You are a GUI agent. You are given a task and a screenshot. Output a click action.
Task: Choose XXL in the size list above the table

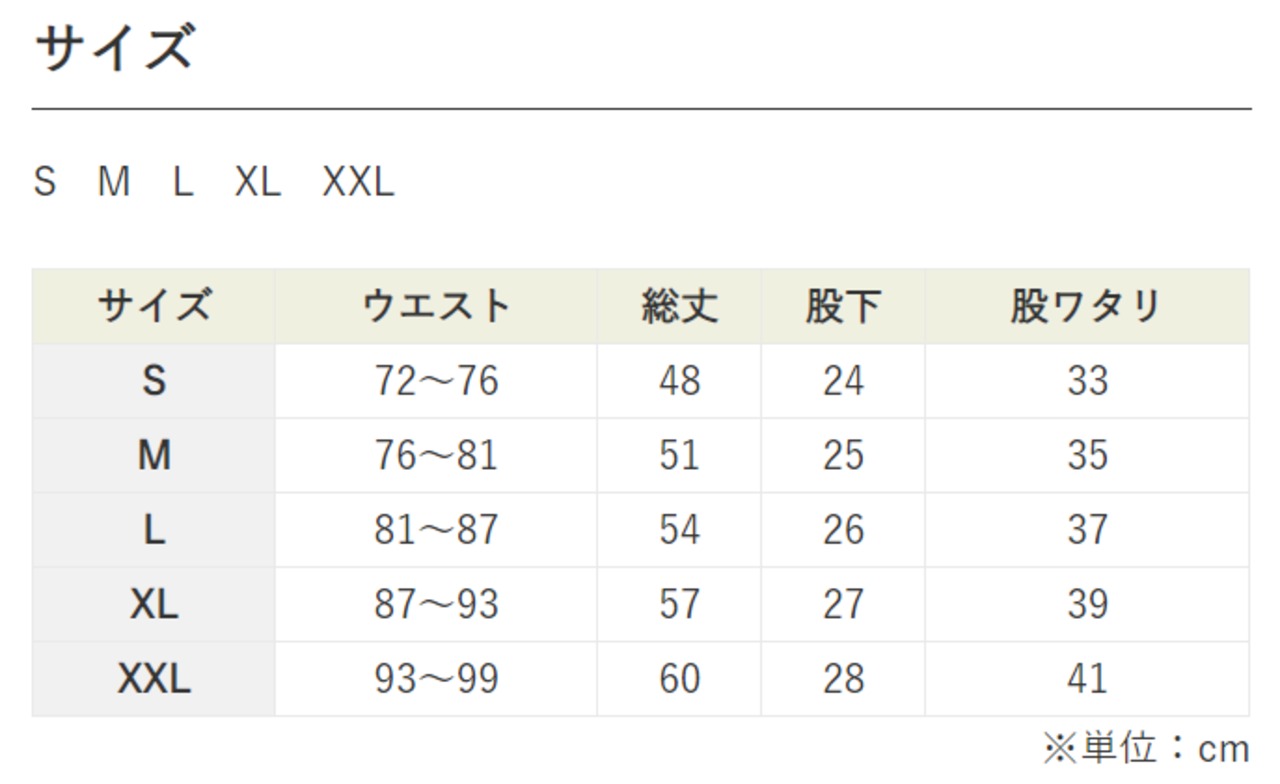(x=358, y=182)
